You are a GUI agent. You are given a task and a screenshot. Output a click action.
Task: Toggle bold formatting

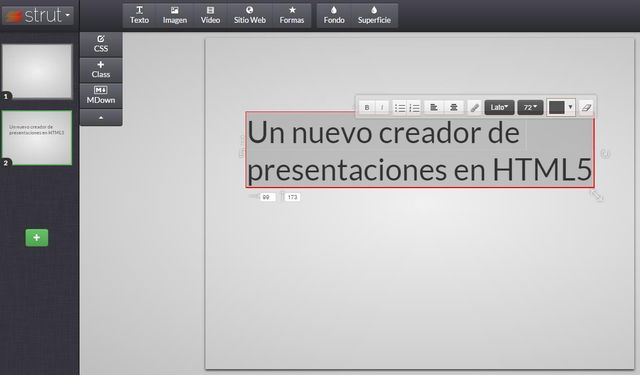[367, 107]
